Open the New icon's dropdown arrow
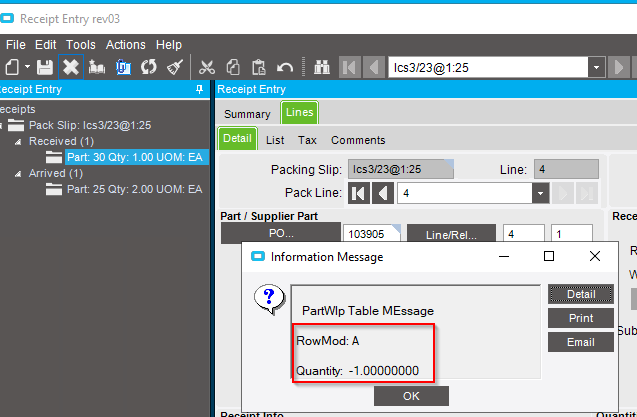This screenshot has height=417, width=637. pyautogui.click(x=27, y=67)
